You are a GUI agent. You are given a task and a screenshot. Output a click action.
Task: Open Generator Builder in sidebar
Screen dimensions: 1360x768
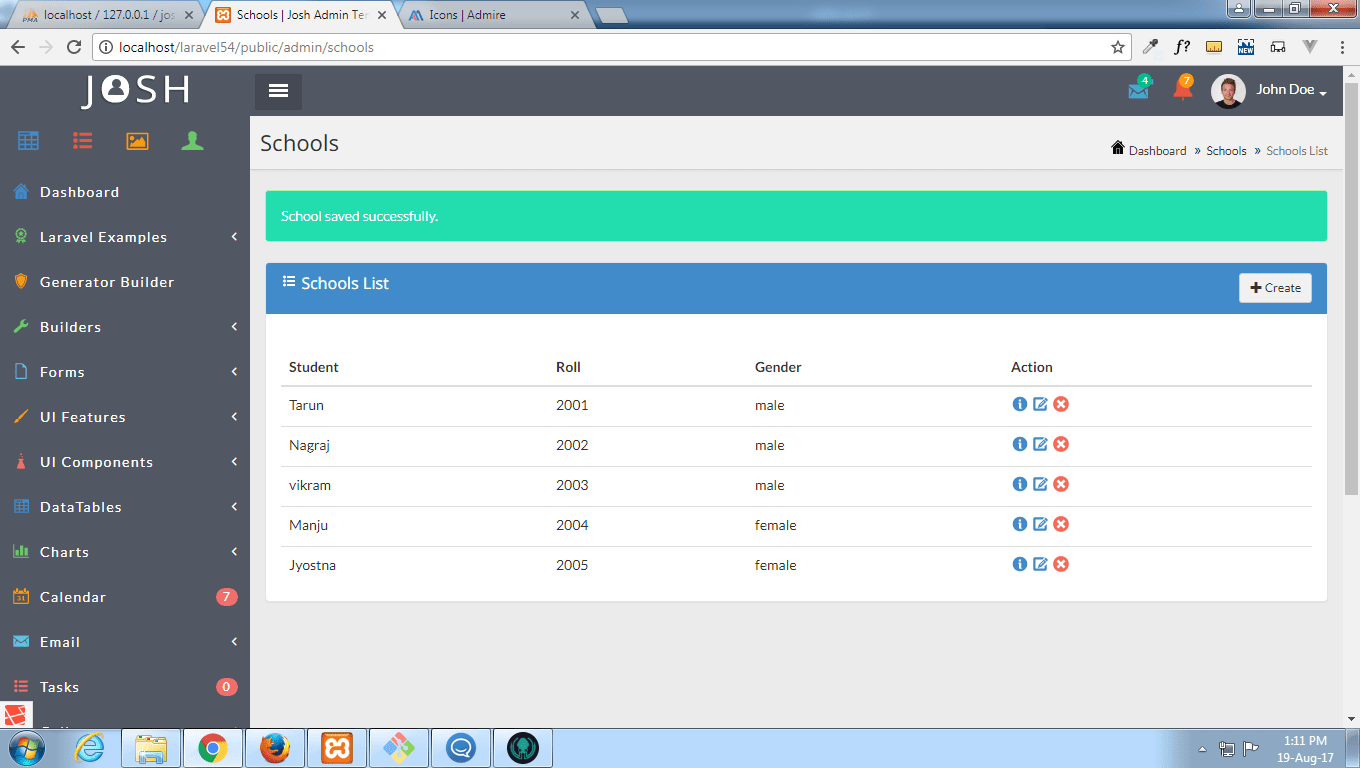[x=106, y=282]
